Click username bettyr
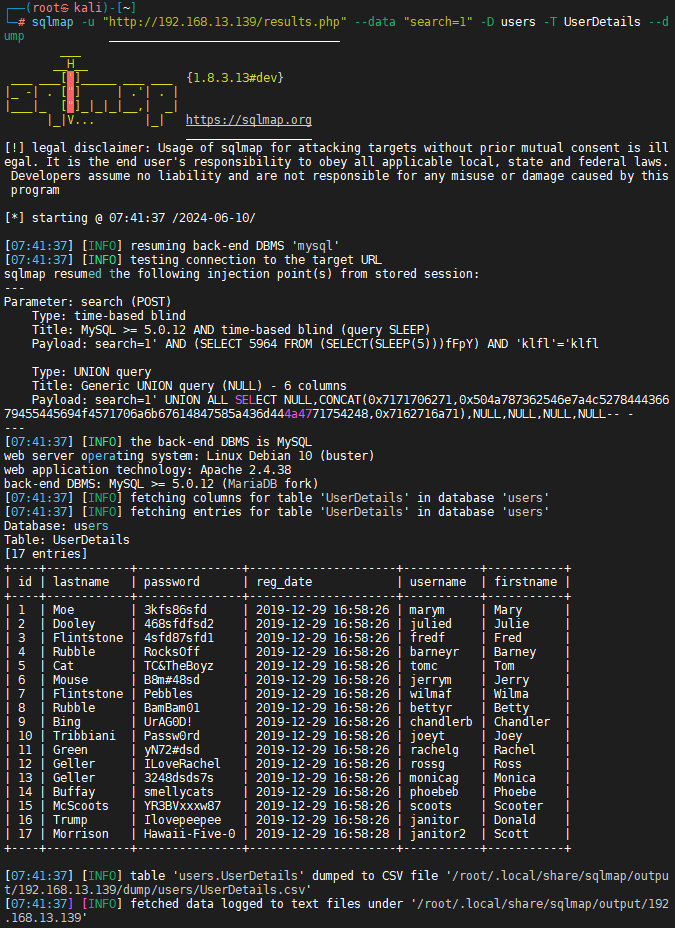 pyautogui.click(x=431, y=708)
